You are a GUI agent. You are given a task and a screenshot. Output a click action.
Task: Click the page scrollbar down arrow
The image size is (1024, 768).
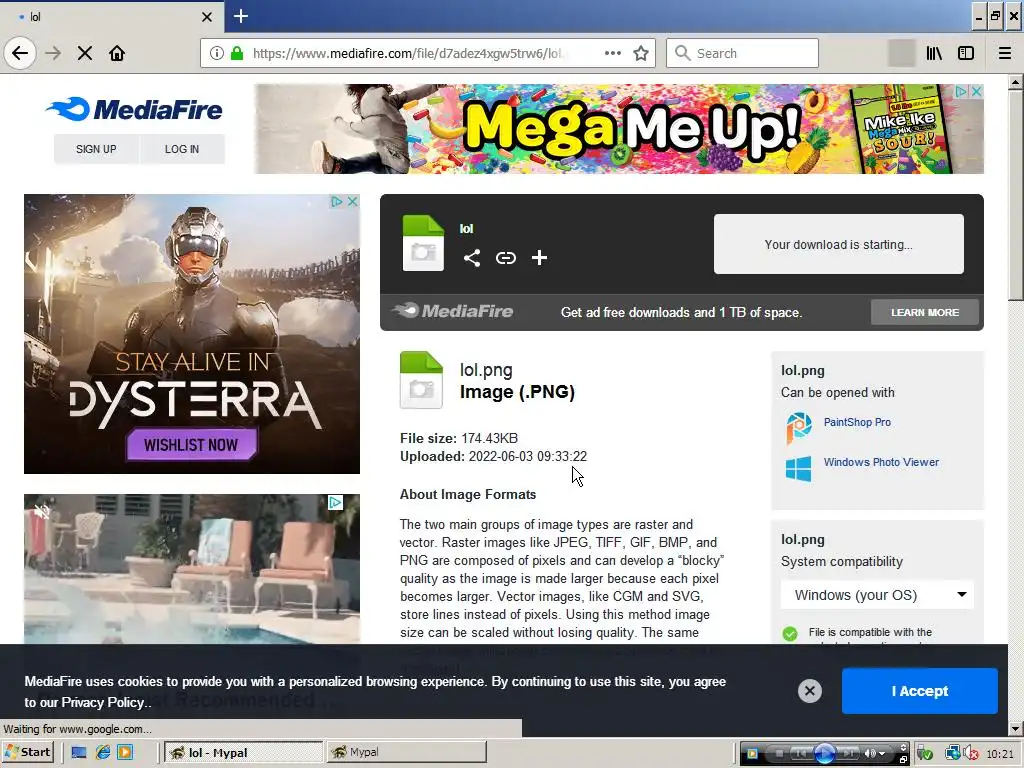pyautogui.click(x=1016, y=728)
